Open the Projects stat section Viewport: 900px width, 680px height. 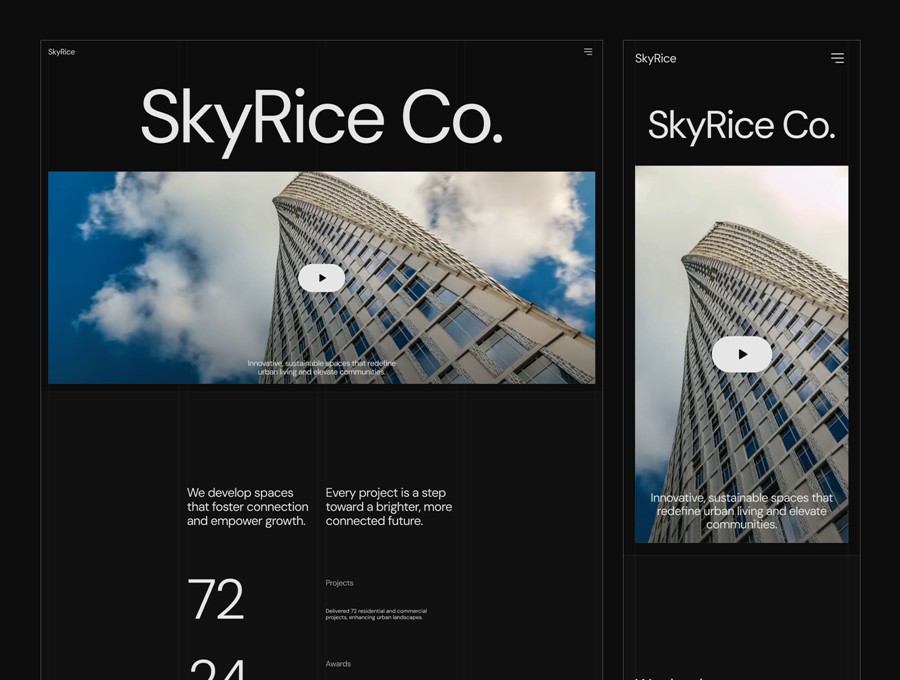pos(340,583)
